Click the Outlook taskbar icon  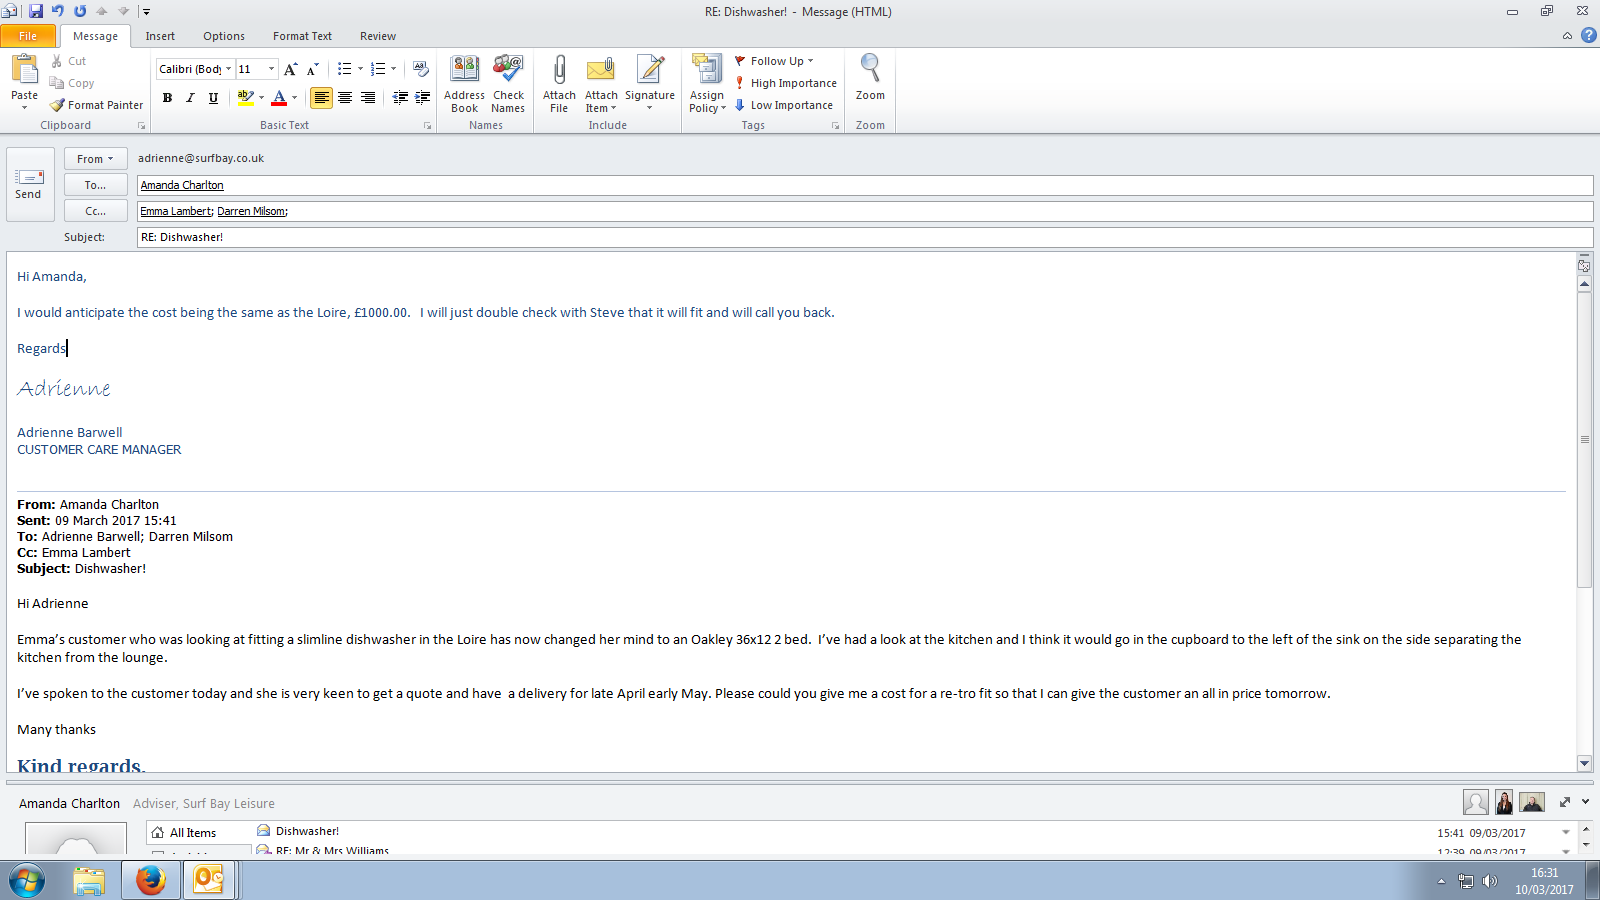point(208,880)
